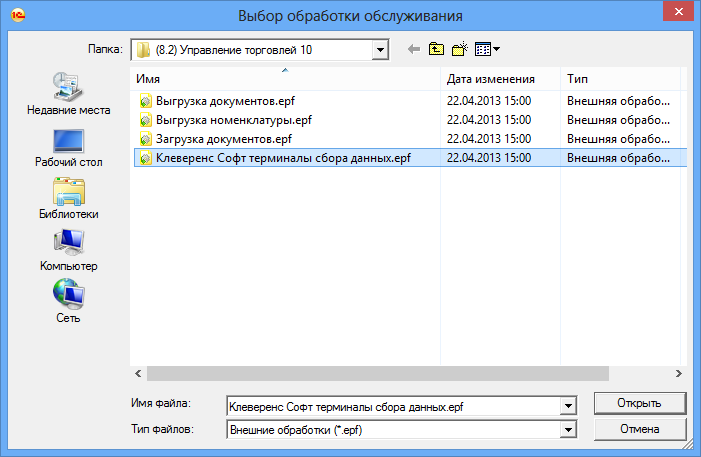Select file icon of Выгрузка номенклатуры.epf
701x457 pixels.
pyautogui.click(x=145, y=120)
